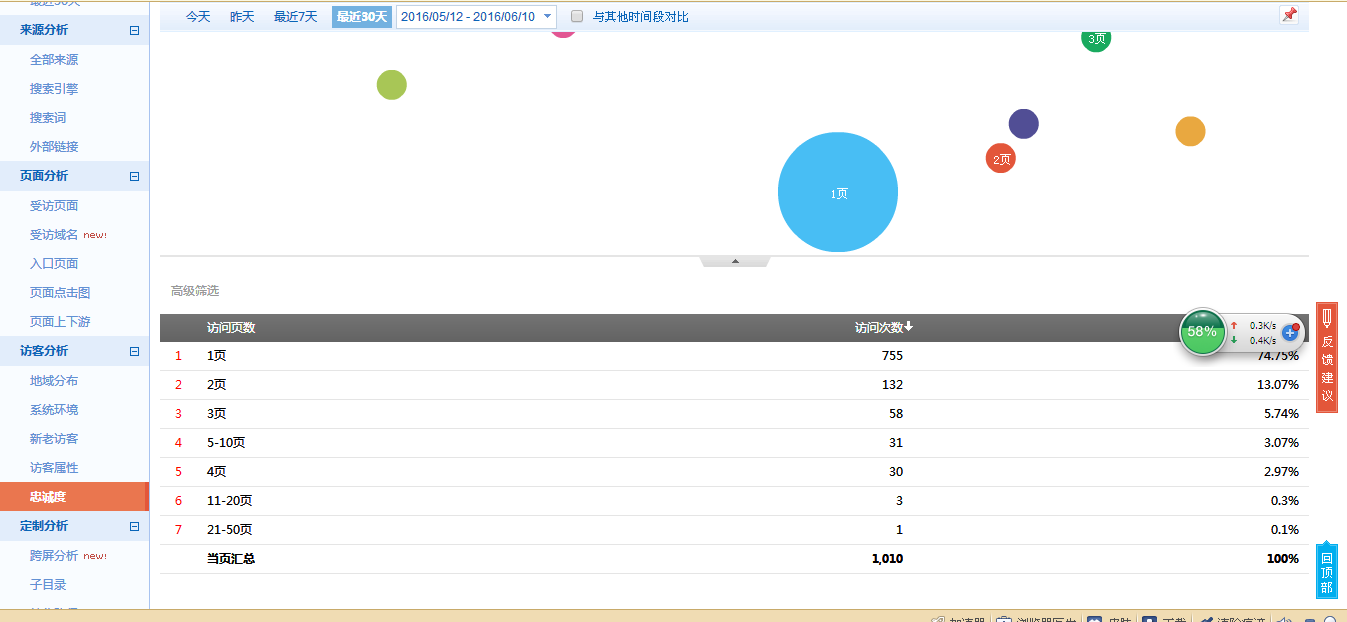This screenshot has height=622, width=1347.
Task: Click the 回顶部 back-to-top button
Action: (x=1326, y=572)
